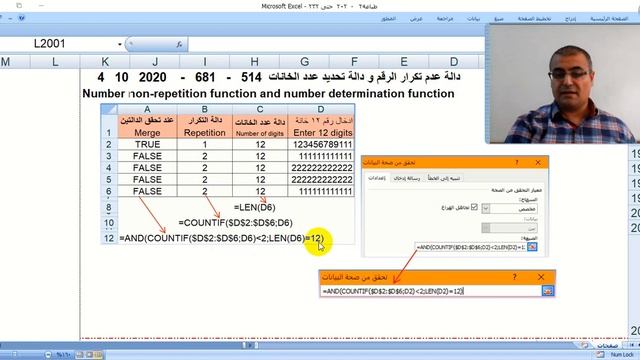Click the Number of digits header cell
Screen dimensions: 640x360
pyautogui.click(x=260, y=127)
